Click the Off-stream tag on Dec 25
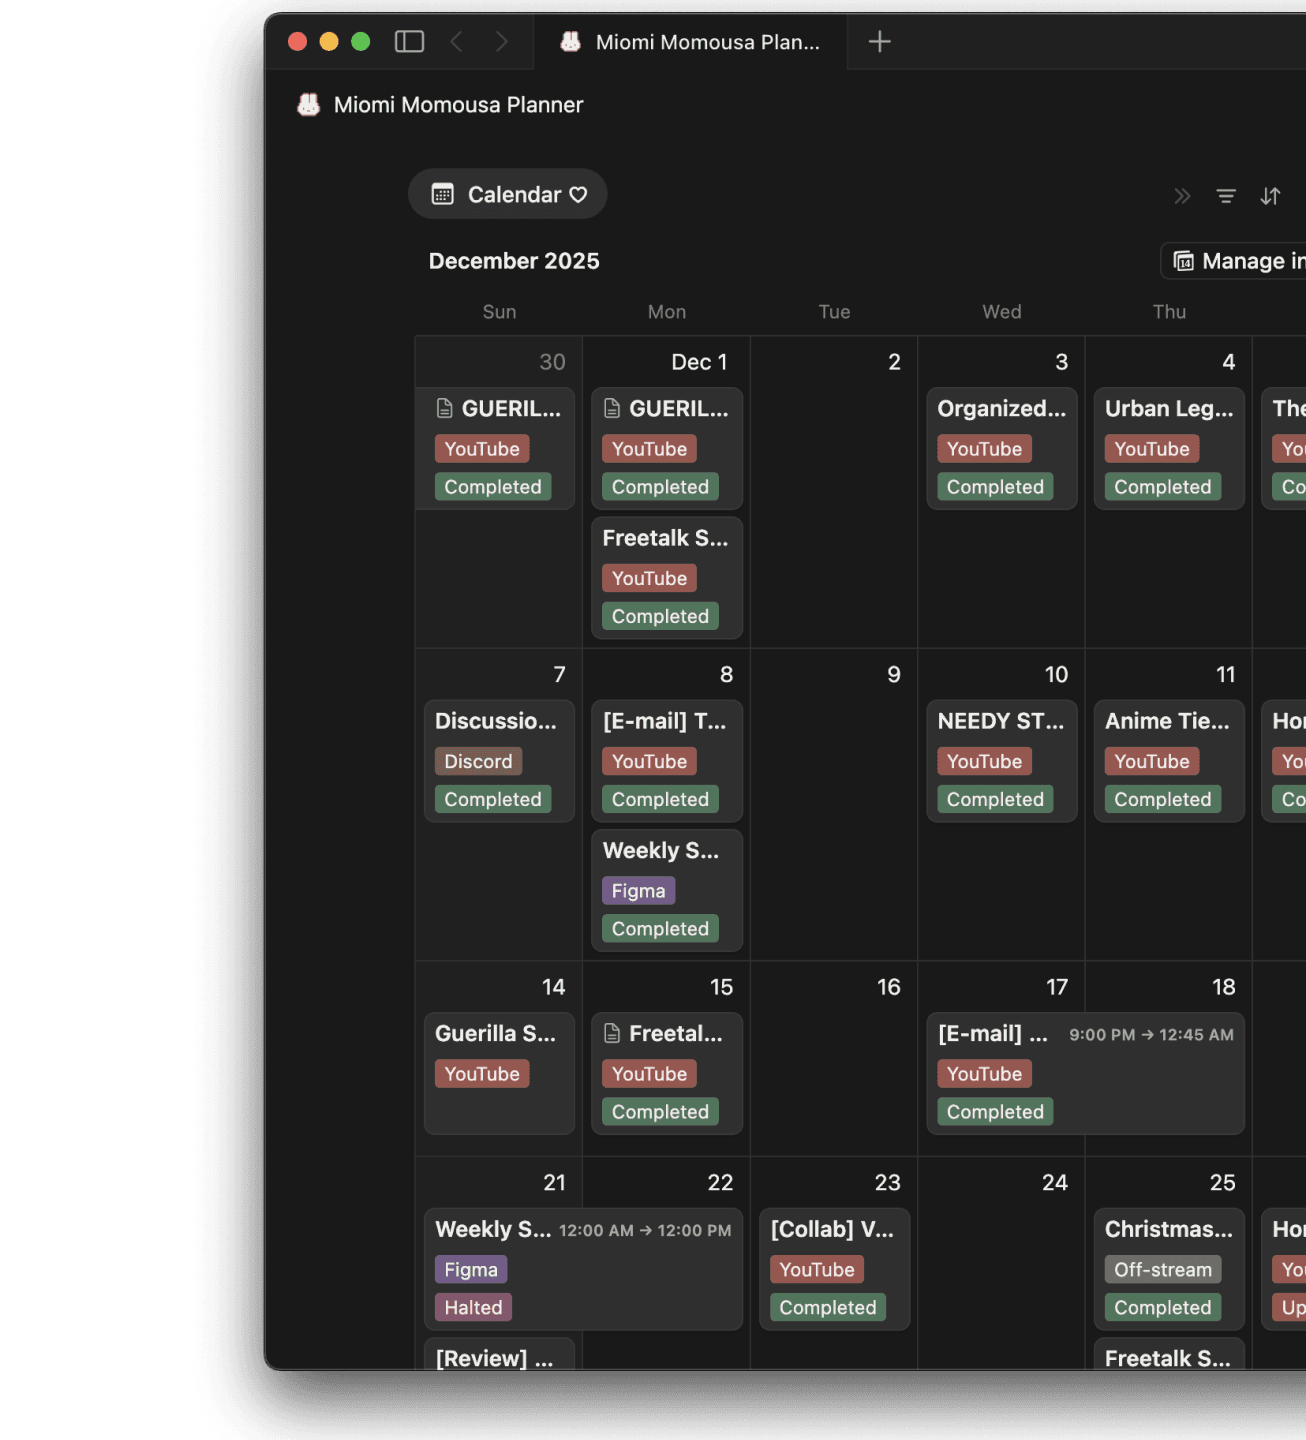Screen dimensions: 1306x1440 tap(1162, 1270)
